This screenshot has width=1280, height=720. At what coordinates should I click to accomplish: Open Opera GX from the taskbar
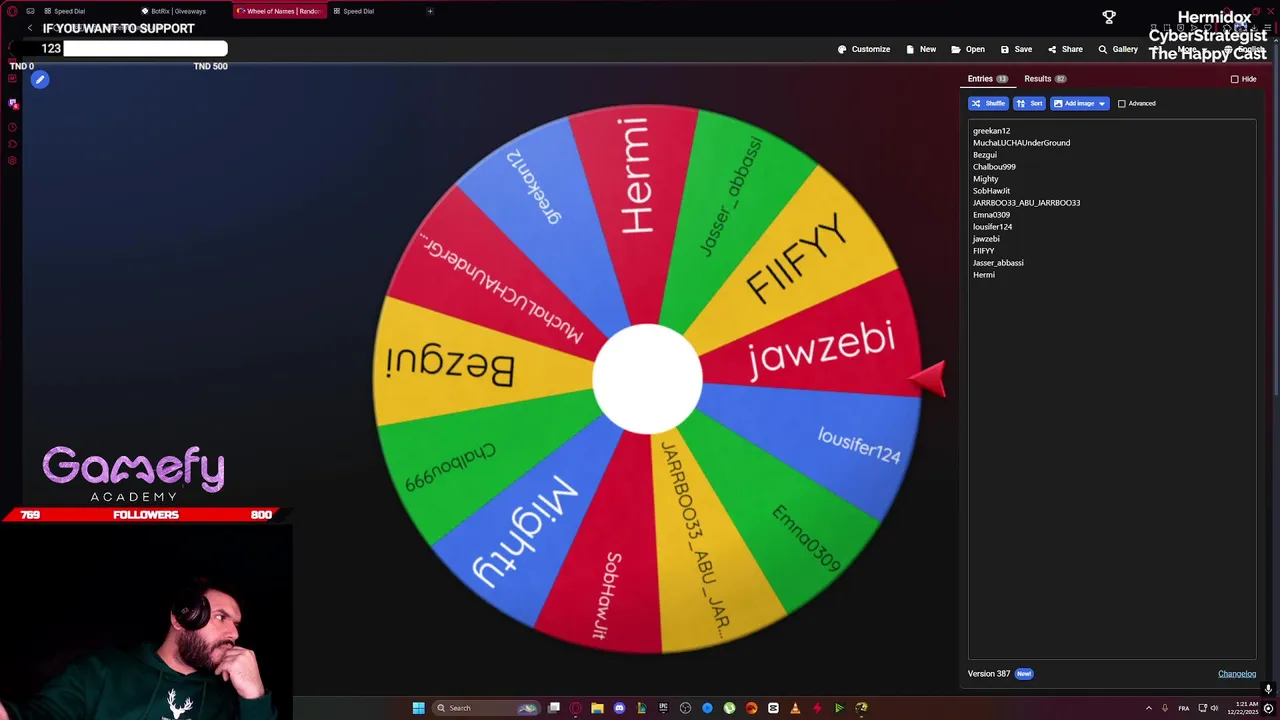click(575, 708)
